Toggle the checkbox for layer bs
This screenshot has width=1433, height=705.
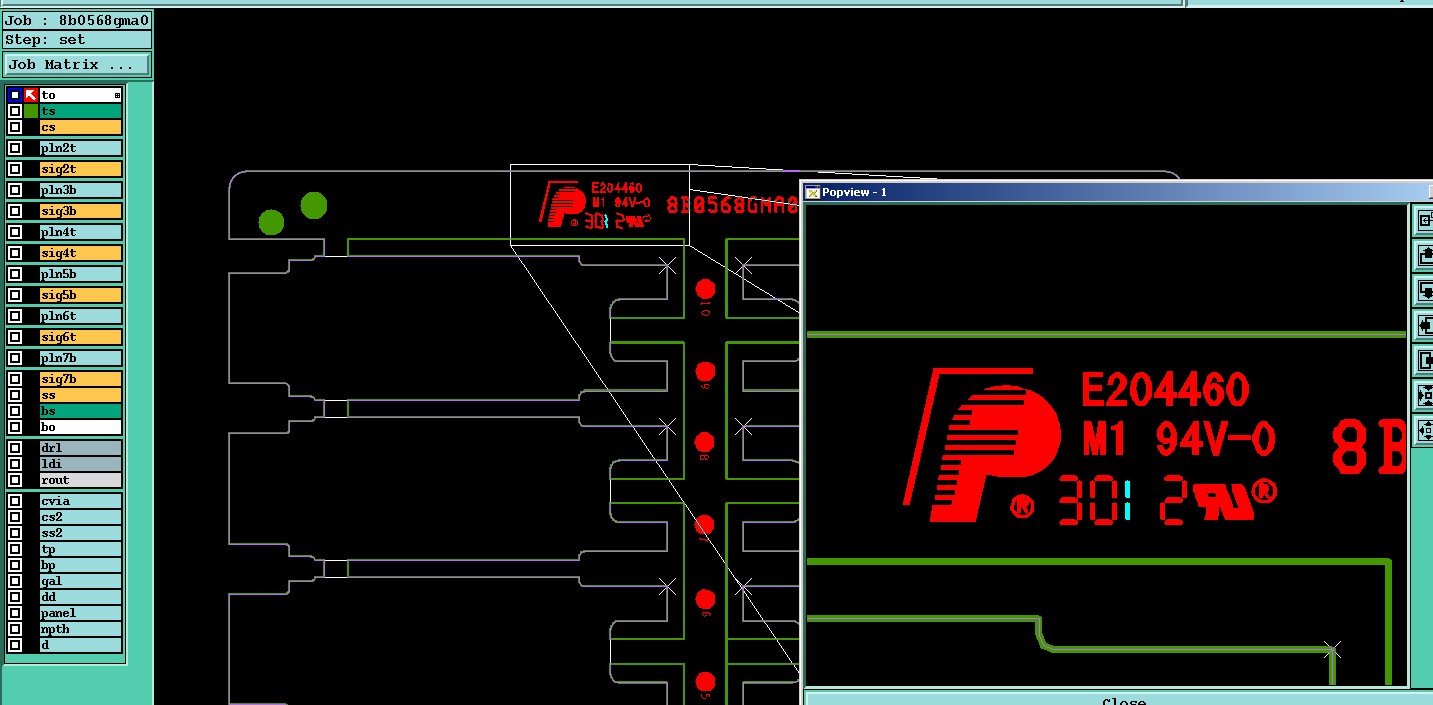(x=15, y=411)
